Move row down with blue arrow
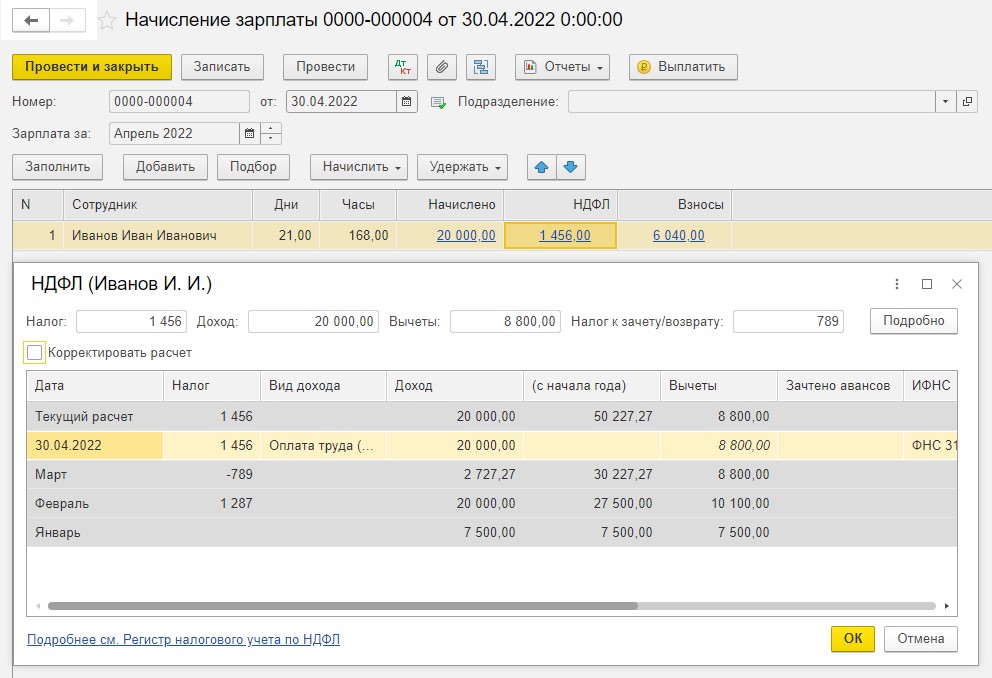Viewport: 992px width, 678px height. 571,167
